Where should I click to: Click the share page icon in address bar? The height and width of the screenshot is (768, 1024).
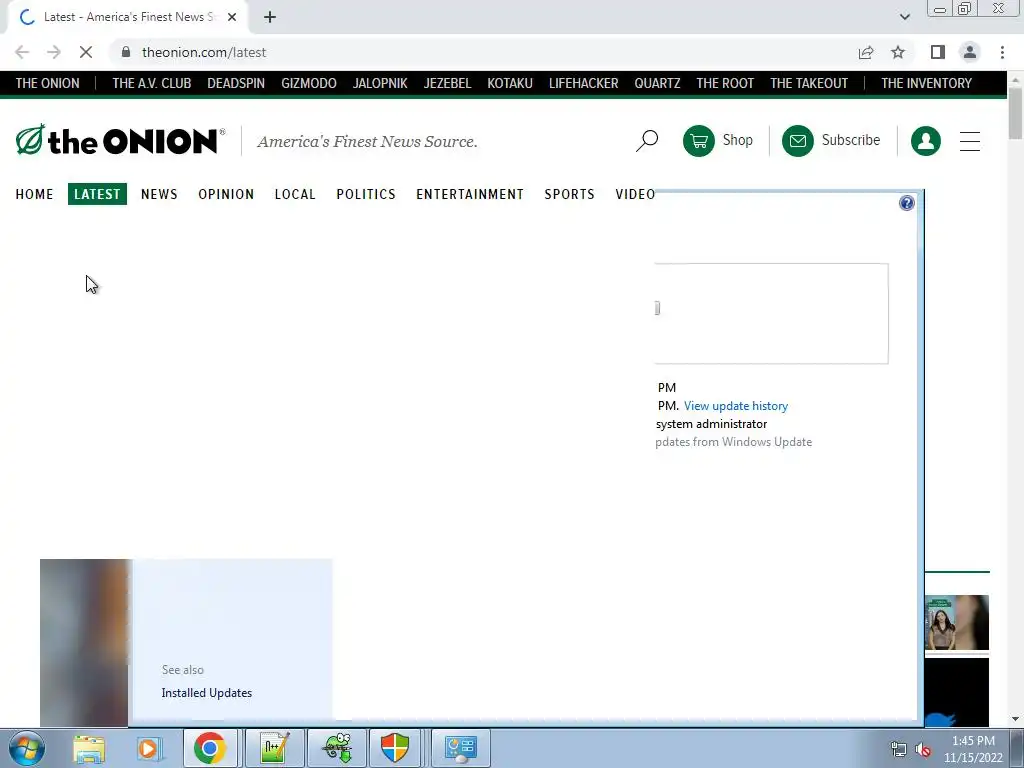coord(866,52)
